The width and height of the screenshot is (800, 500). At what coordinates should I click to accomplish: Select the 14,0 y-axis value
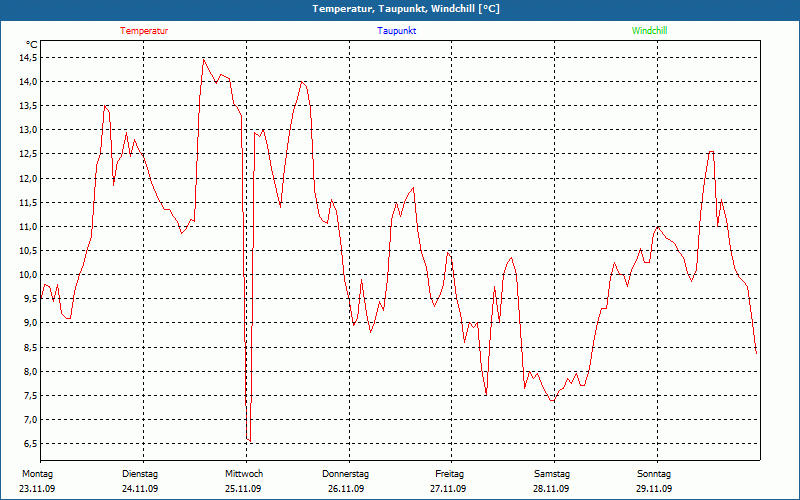pos(28,82)
